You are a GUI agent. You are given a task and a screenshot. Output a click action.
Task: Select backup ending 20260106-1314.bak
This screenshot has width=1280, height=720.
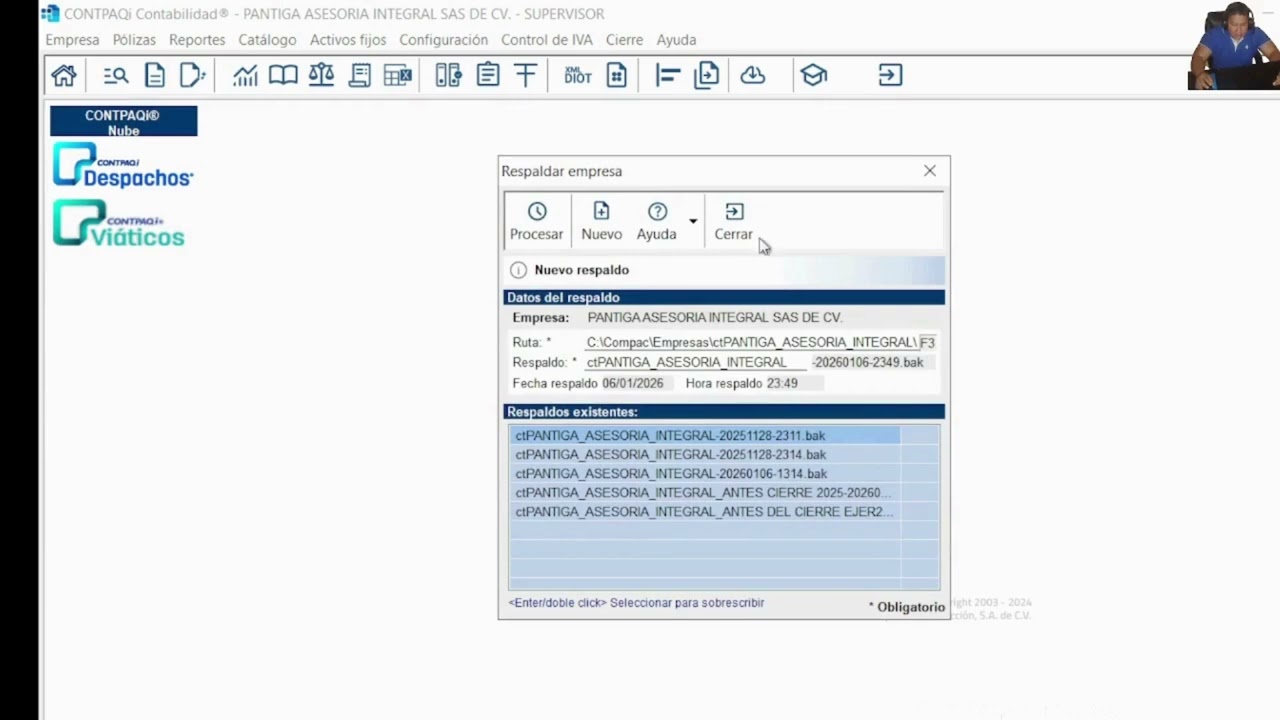(x=707, y=474)
